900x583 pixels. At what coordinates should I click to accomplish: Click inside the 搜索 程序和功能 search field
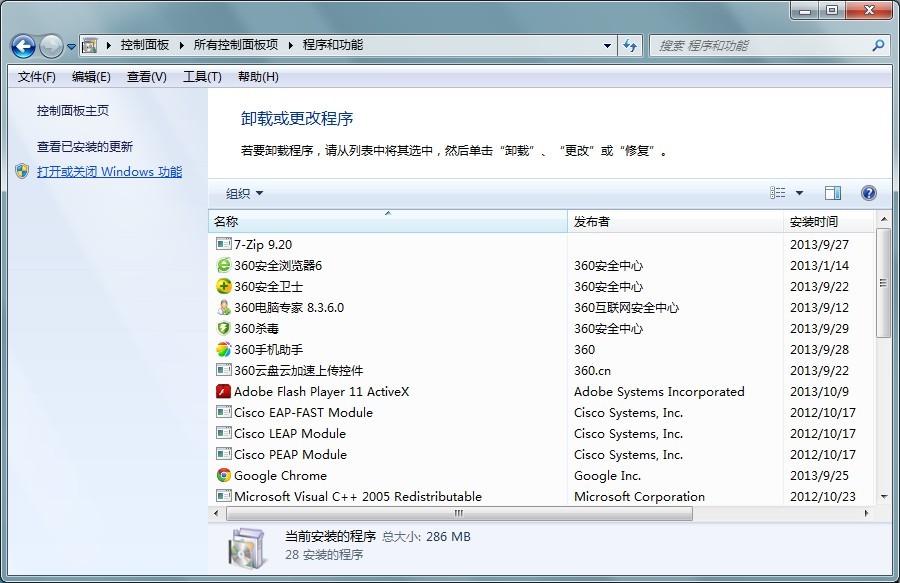(x=770, y=45)
